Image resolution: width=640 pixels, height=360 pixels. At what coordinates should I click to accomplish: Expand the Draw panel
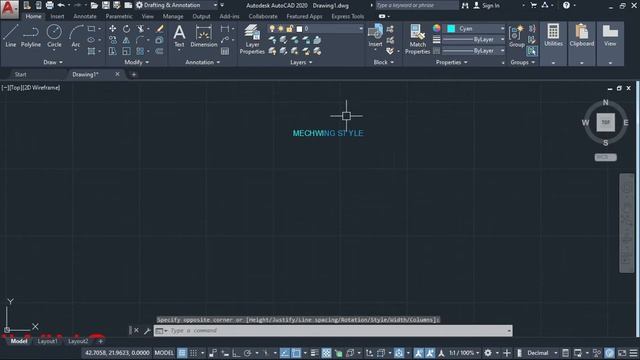click(x=53, y=62)
